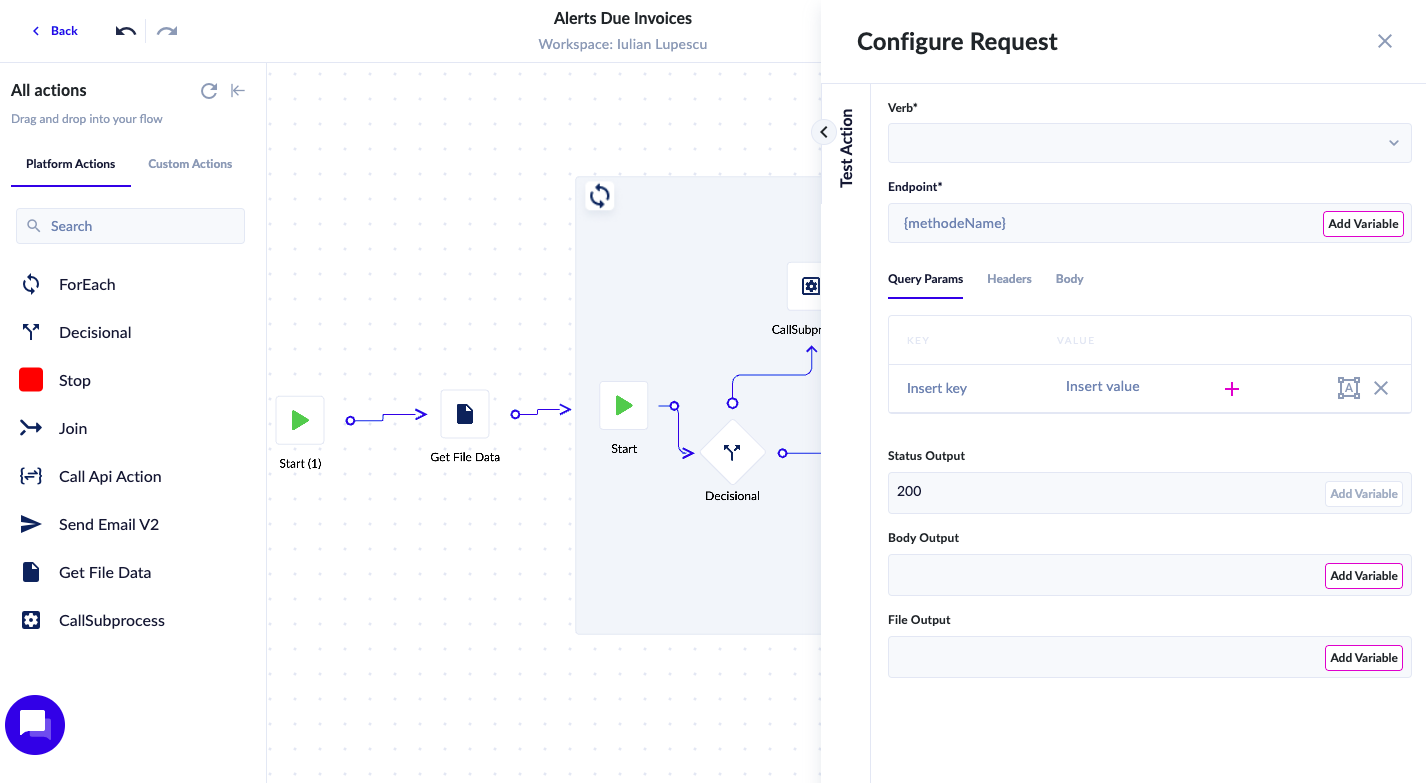Click Add Variable for Body Output
This screenshot has width=1426, height=783.
[x=1363, y=576]
